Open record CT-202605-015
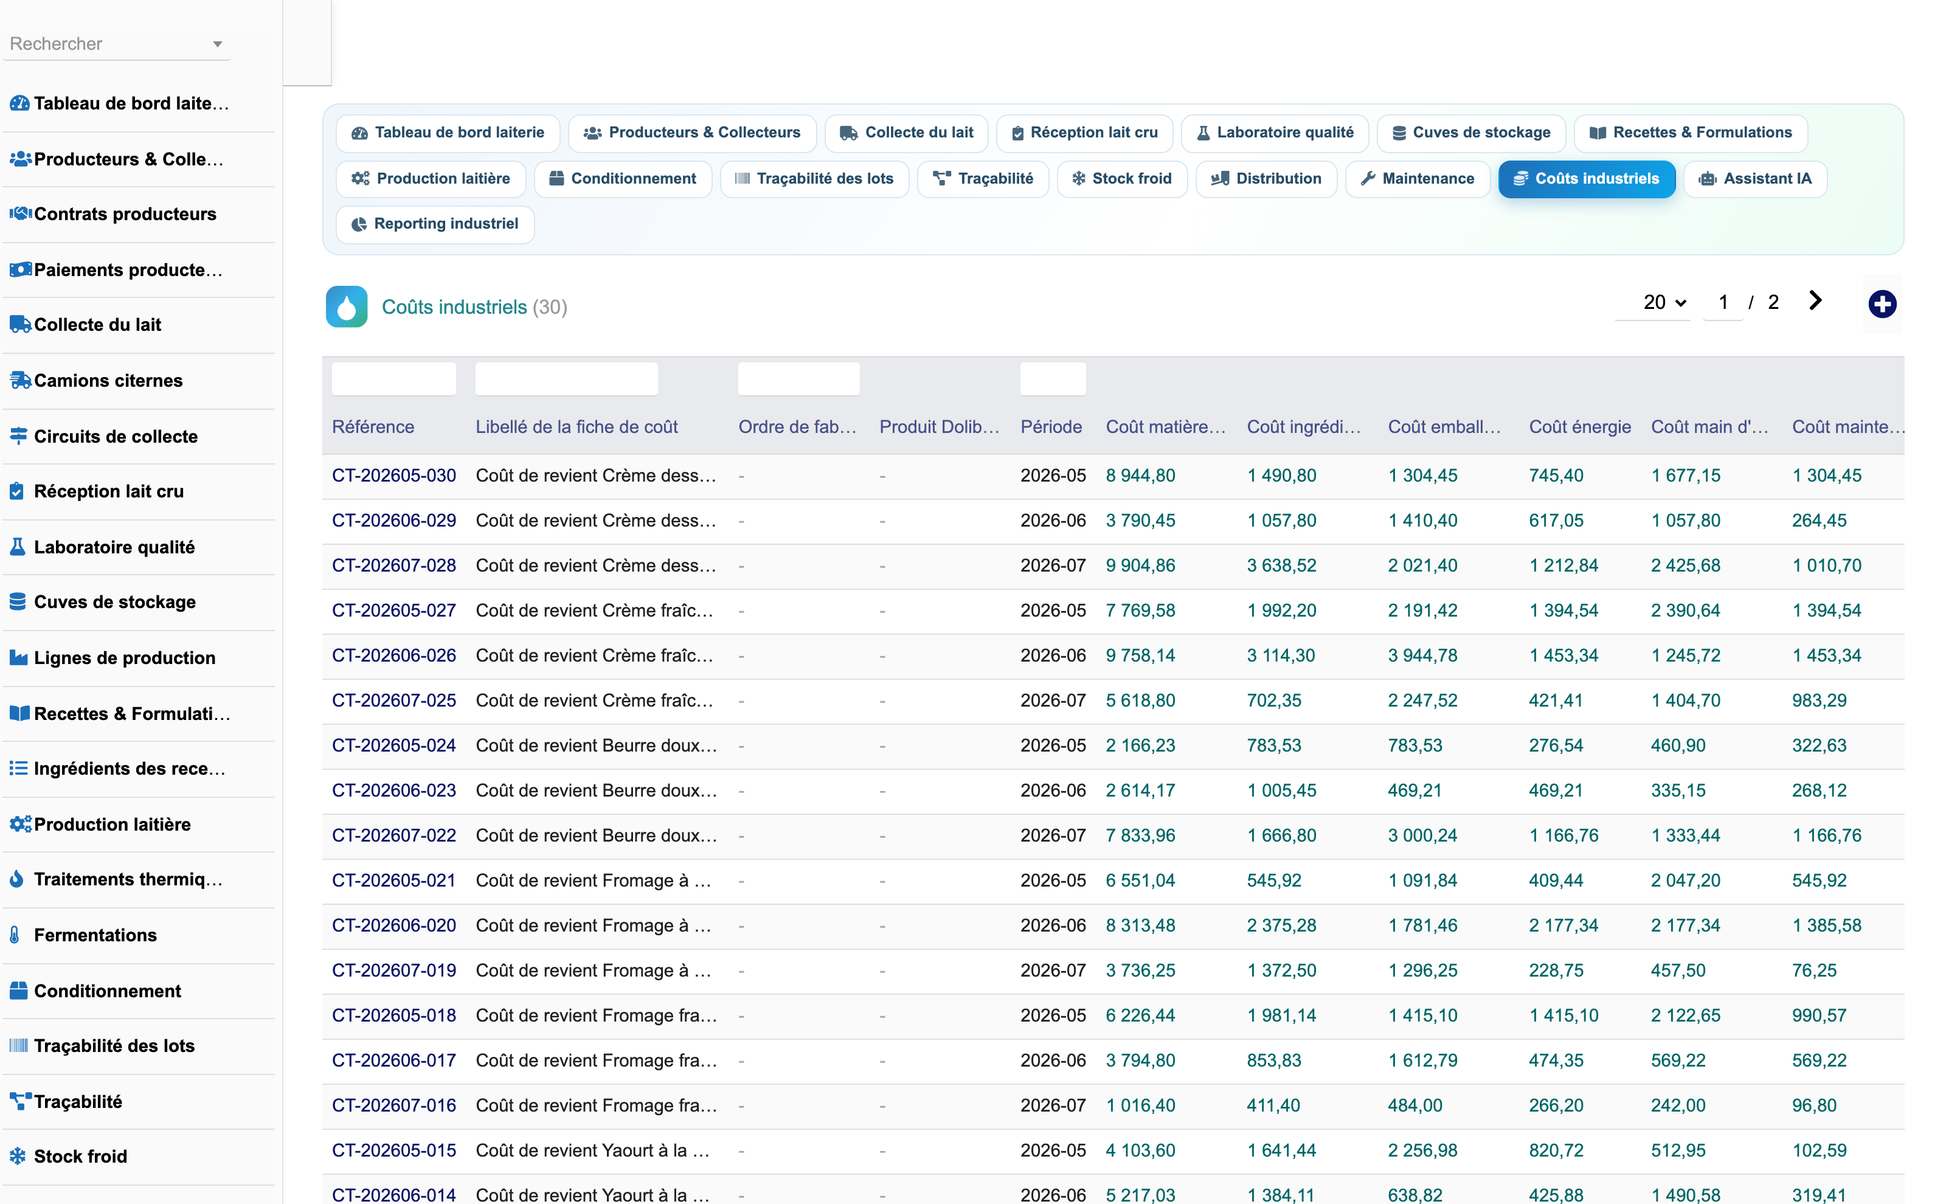 pyautogui.click(x=394, y=1151)
